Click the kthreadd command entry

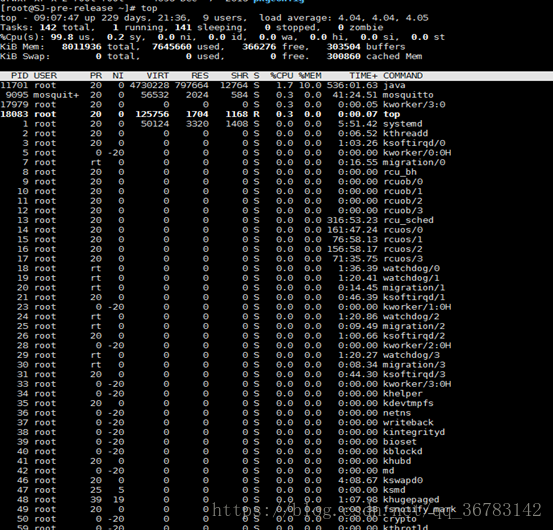406,134
